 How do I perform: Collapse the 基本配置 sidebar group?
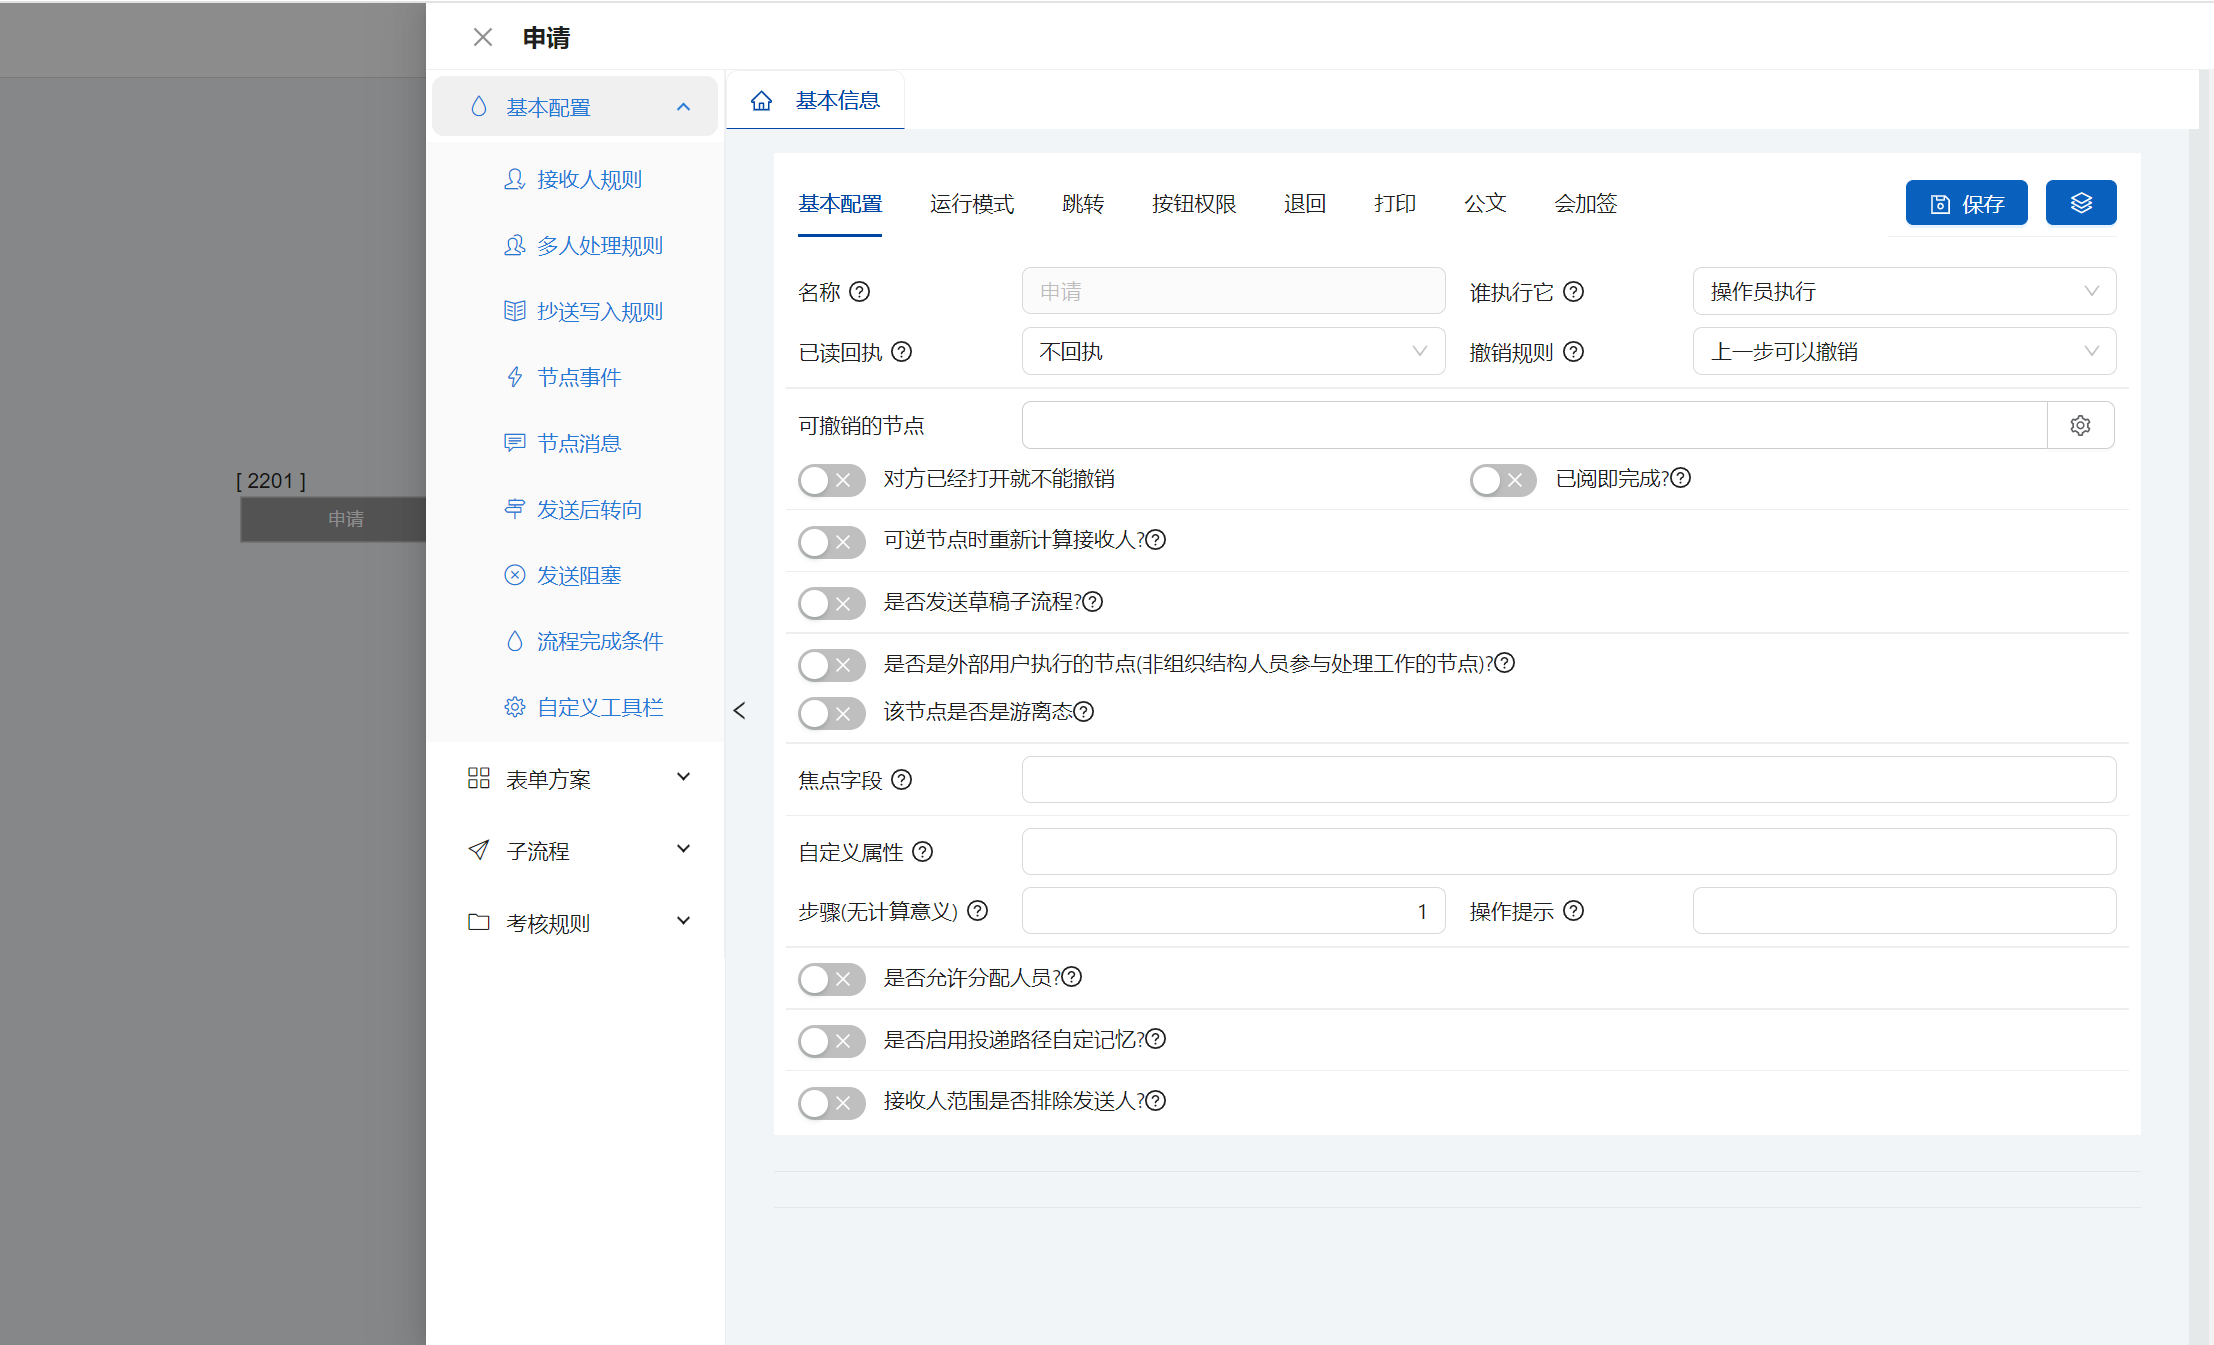[575, 107]
